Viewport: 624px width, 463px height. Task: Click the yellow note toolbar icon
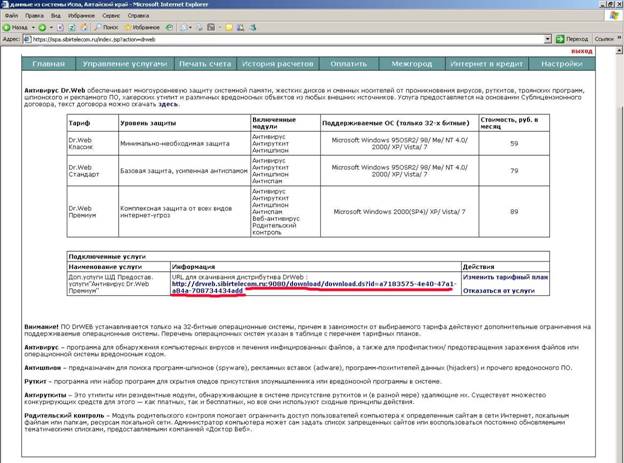[x=229, y=27]
